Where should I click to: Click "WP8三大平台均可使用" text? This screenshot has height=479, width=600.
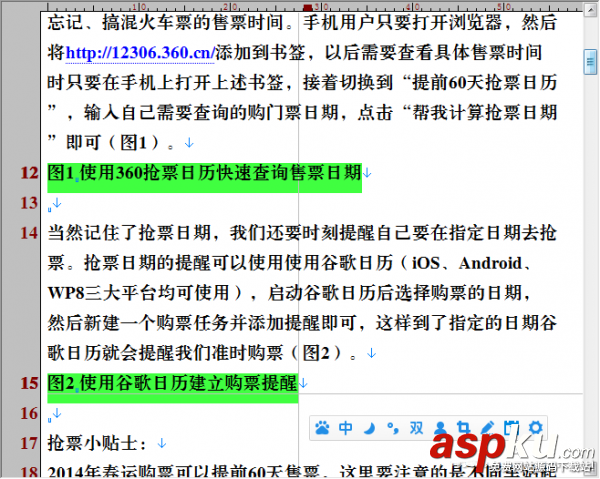click(x=138, y=293)
